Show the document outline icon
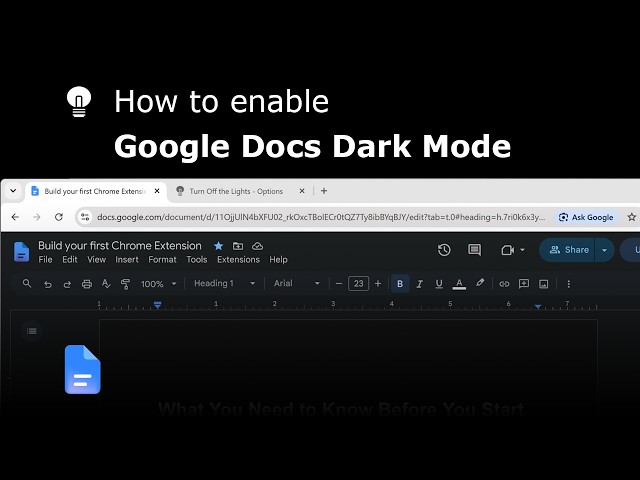This screenshot has width=640, height=480. pos(31,331)
